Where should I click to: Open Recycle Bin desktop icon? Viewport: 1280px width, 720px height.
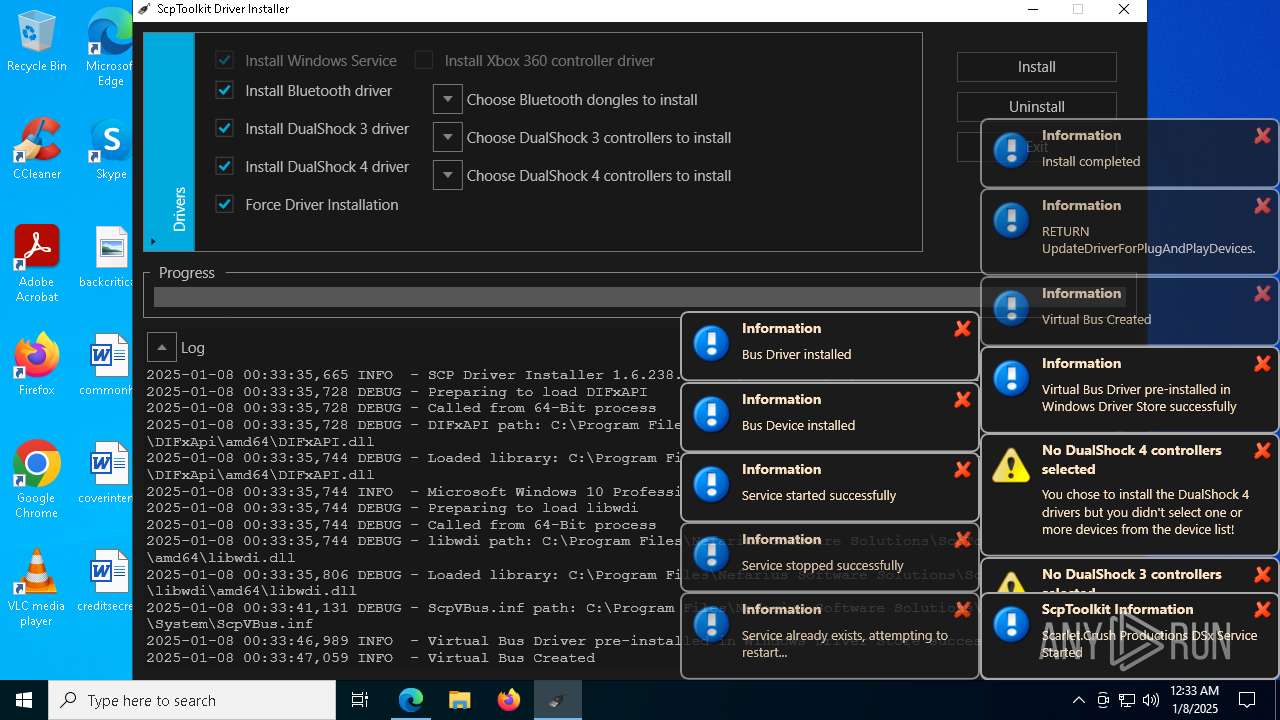point(37,42)
